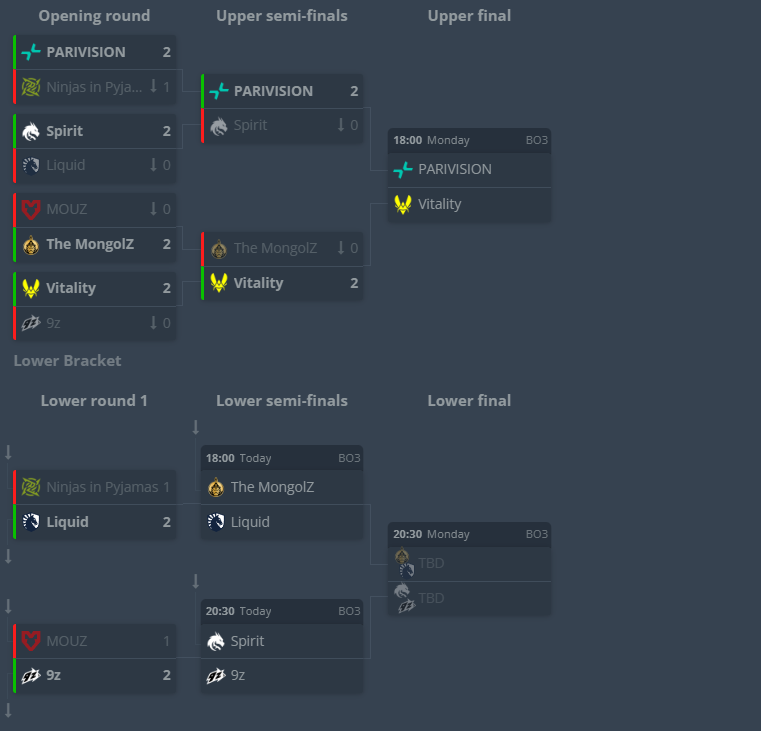Click Spirit logo in lower semi-finals match
This screenshot has width=761, height=731.
click(216, 641)
